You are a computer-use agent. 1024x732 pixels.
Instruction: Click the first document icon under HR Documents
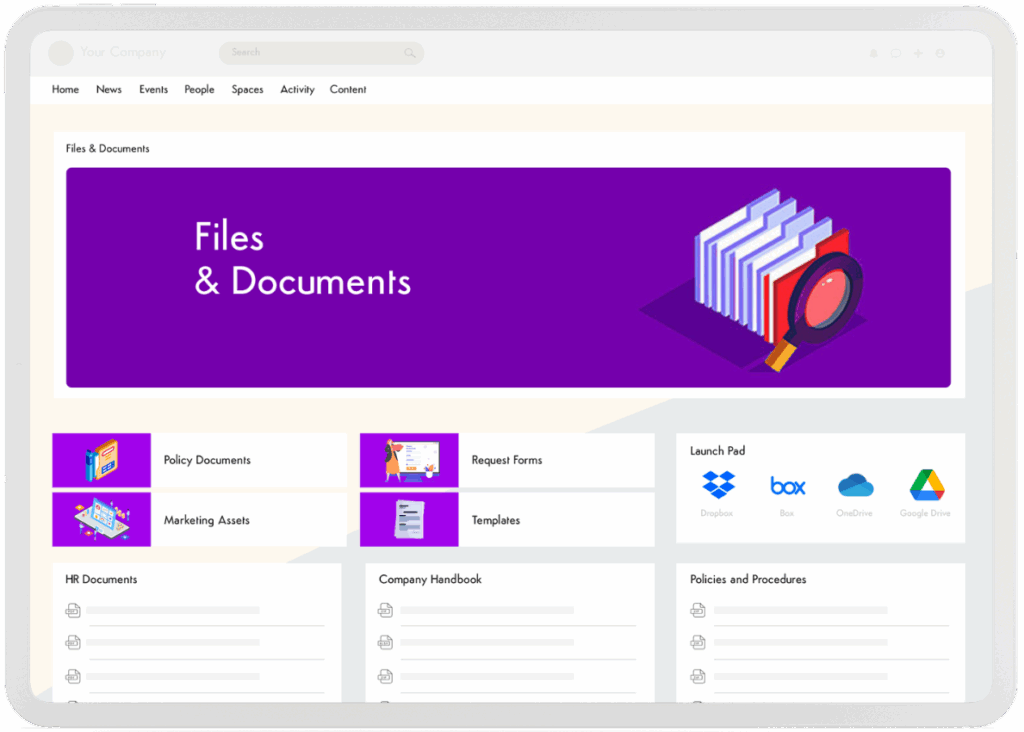73,609
